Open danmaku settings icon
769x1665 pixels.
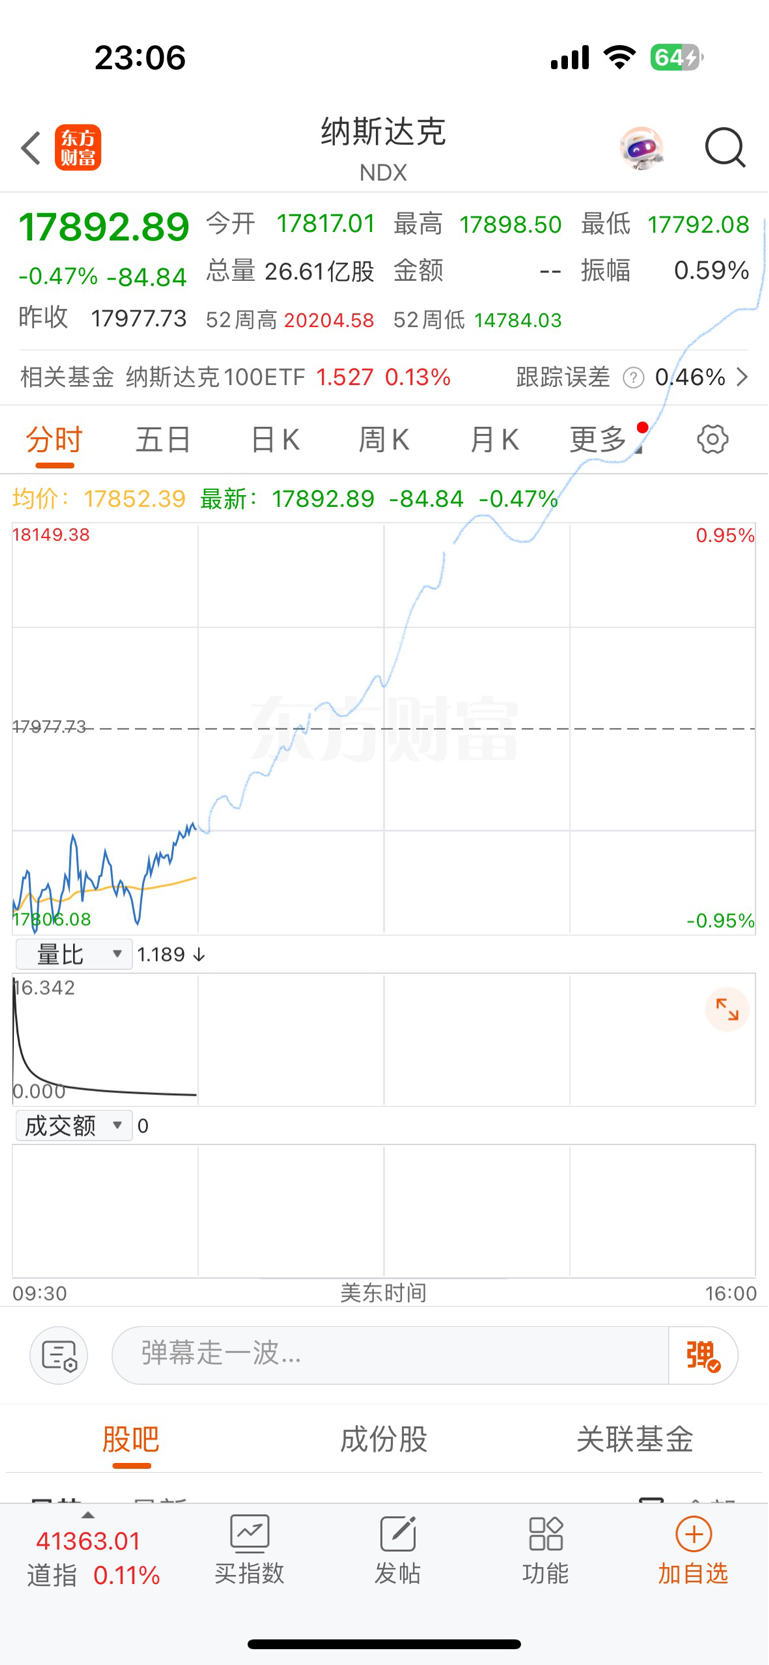tap(59, 1356)
